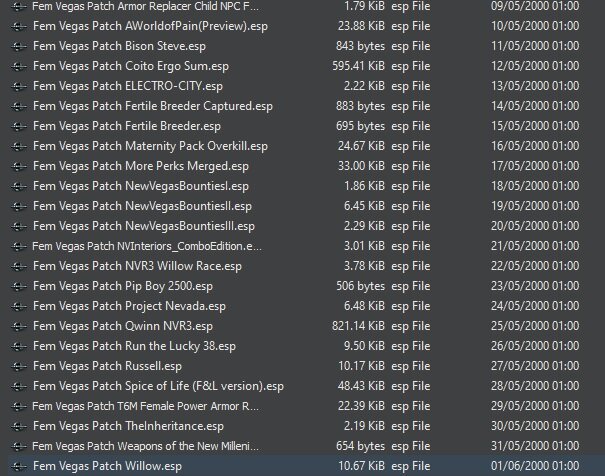
Task: Click the 33.00 KiB size value
Action: (x=361, y=167)
